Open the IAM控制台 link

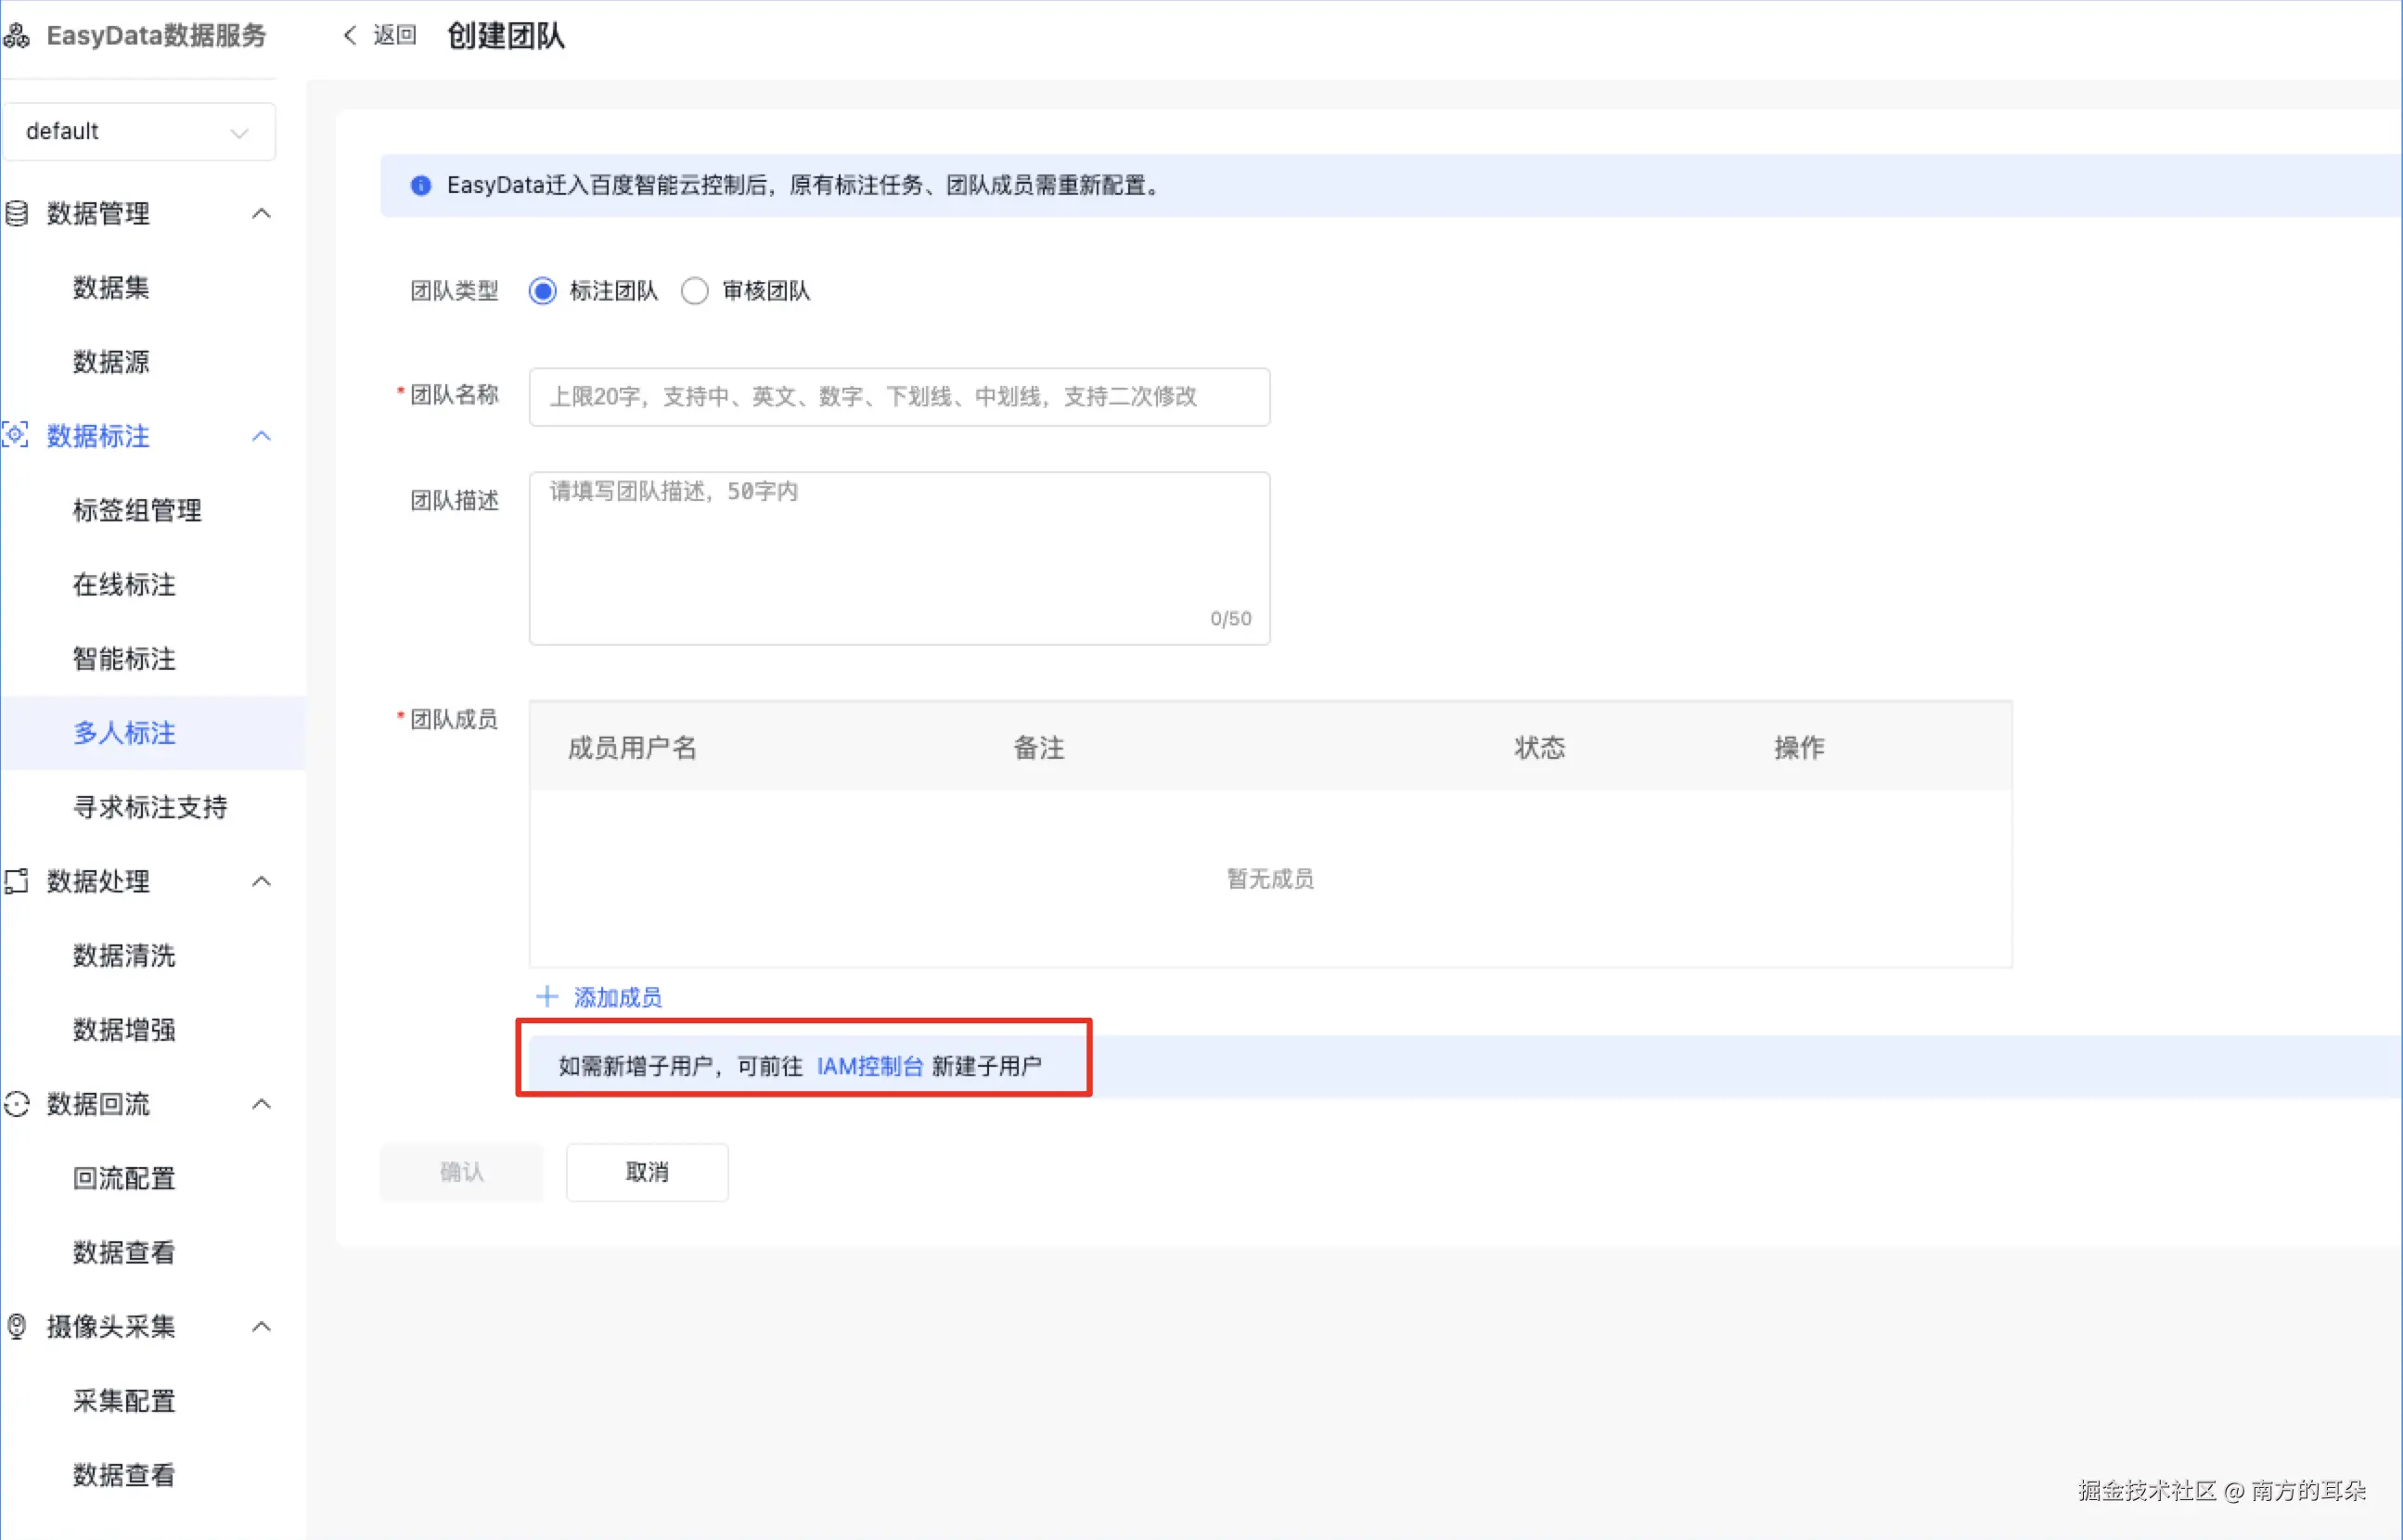(868, 1066)
